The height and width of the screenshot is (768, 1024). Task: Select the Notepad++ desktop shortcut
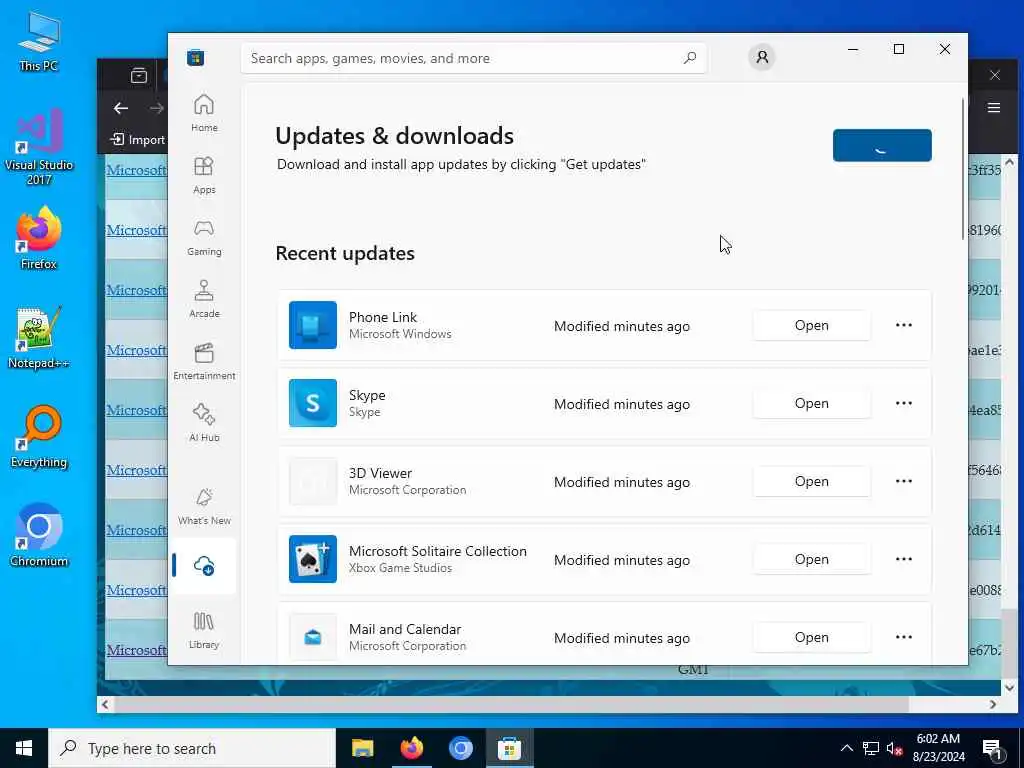(39, 338)
